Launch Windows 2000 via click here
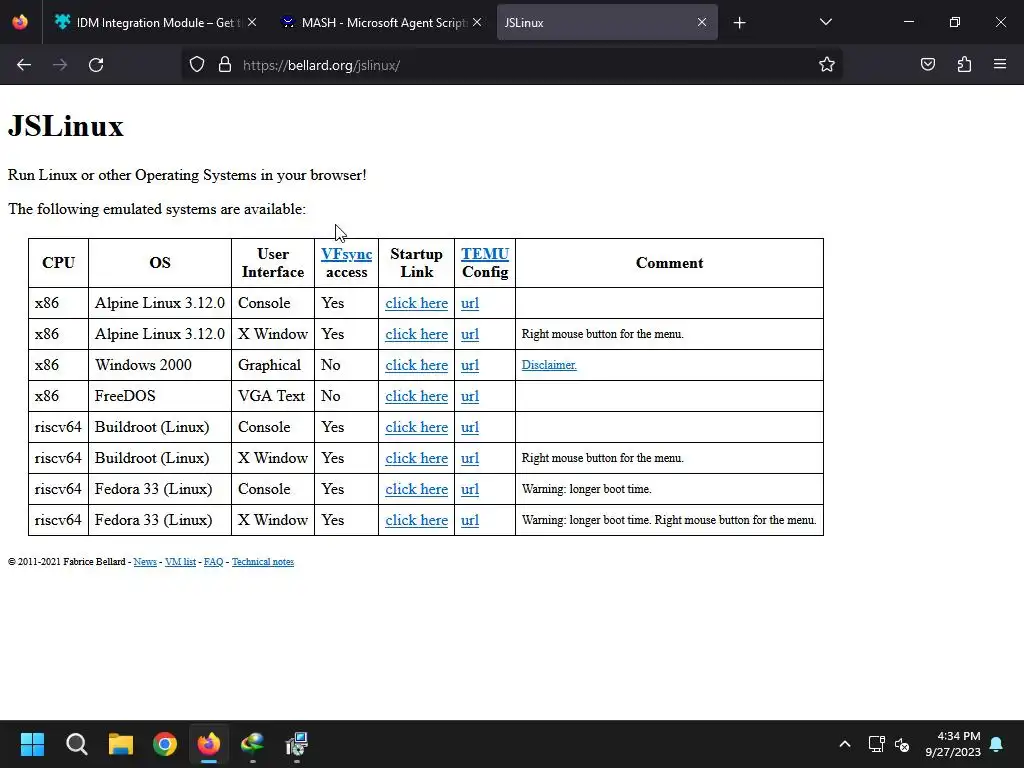This screenshot has height=768, width=1024. [x=417, y=365]
